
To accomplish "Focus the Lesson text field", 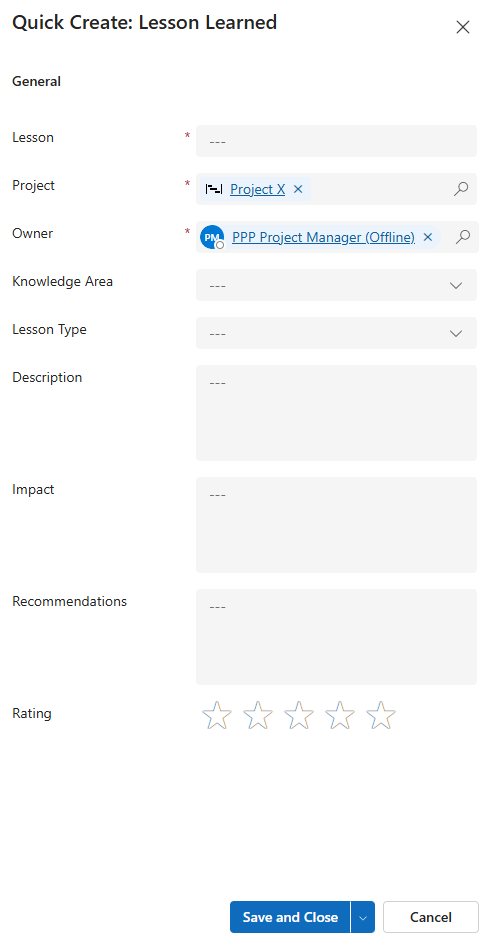I will coord(336,141).
